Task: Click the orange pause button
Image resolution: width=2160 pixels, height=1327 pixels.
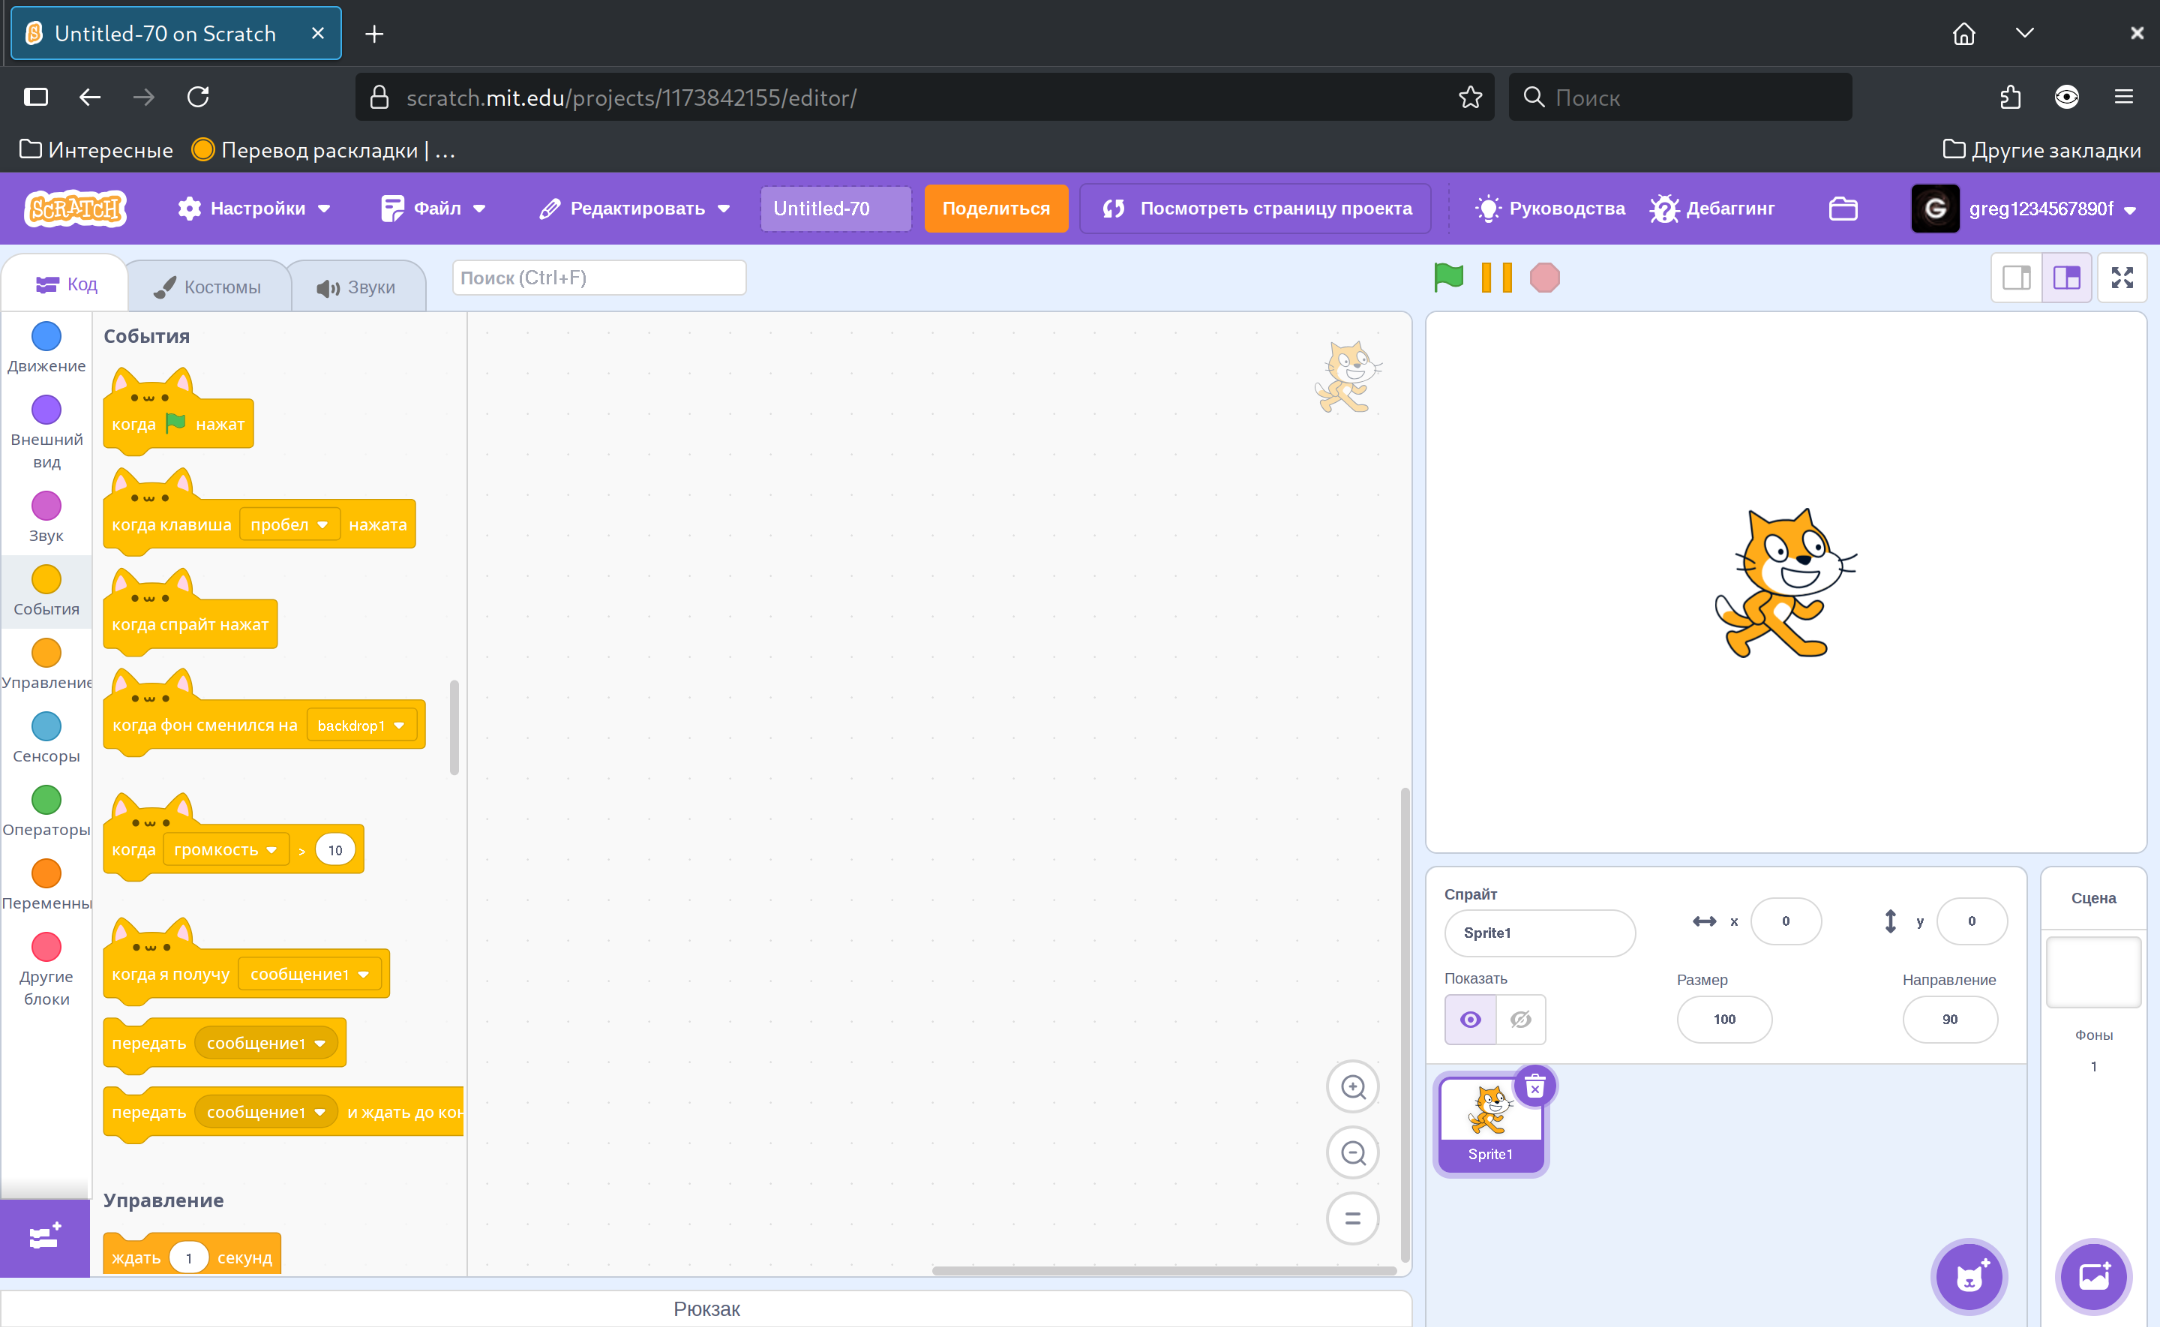Action: coord(1496,277)
